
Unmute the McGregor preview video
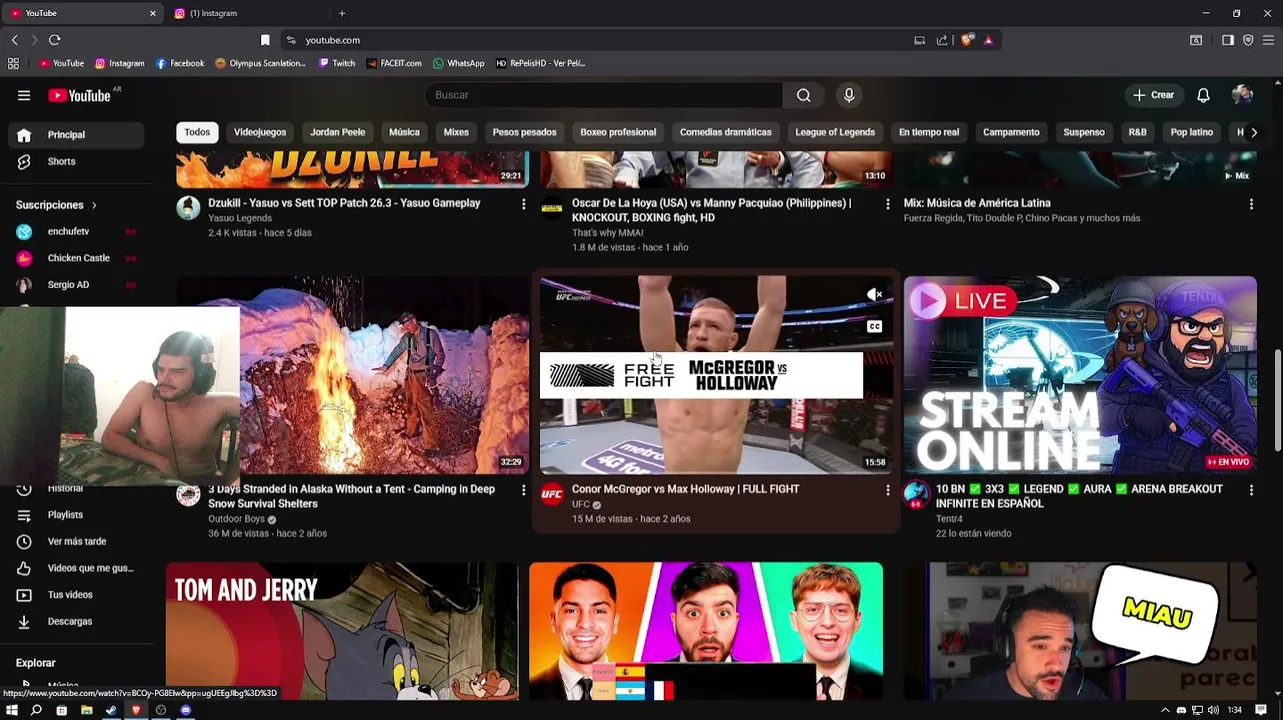[x=874, y=294]
